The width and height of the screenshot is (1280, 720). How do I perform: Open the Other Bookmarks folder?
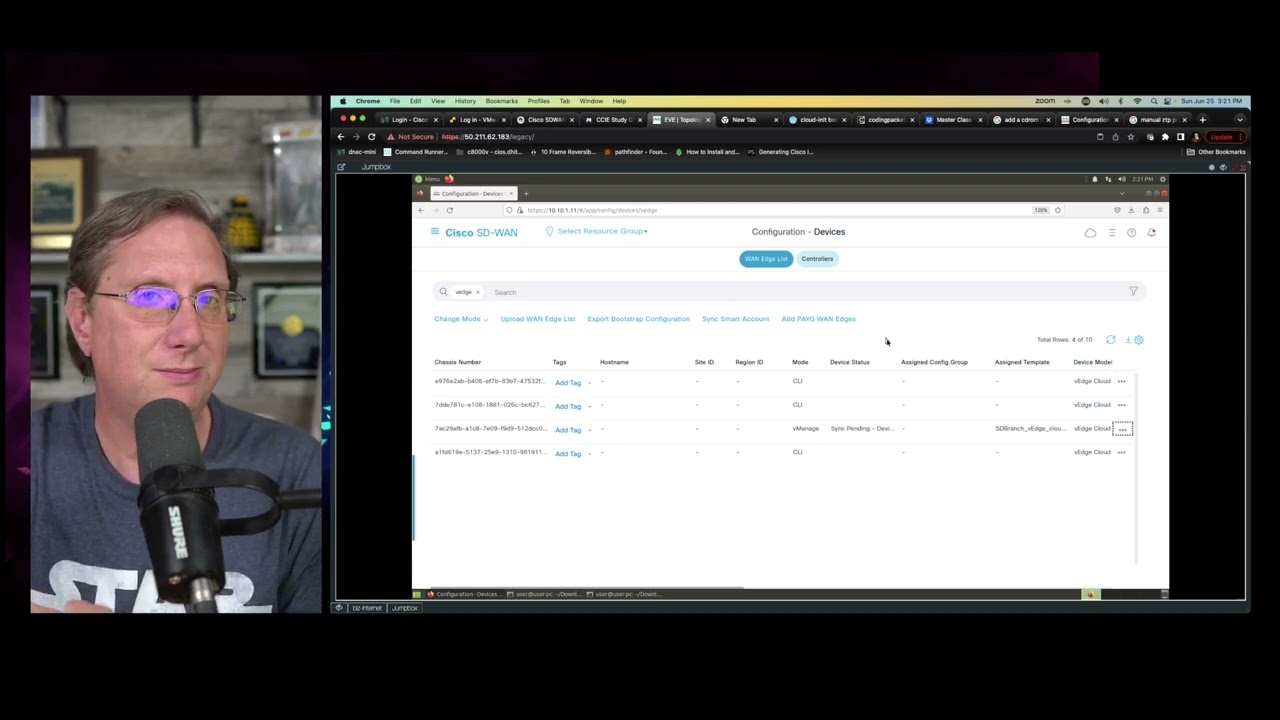click(1216, 152)
